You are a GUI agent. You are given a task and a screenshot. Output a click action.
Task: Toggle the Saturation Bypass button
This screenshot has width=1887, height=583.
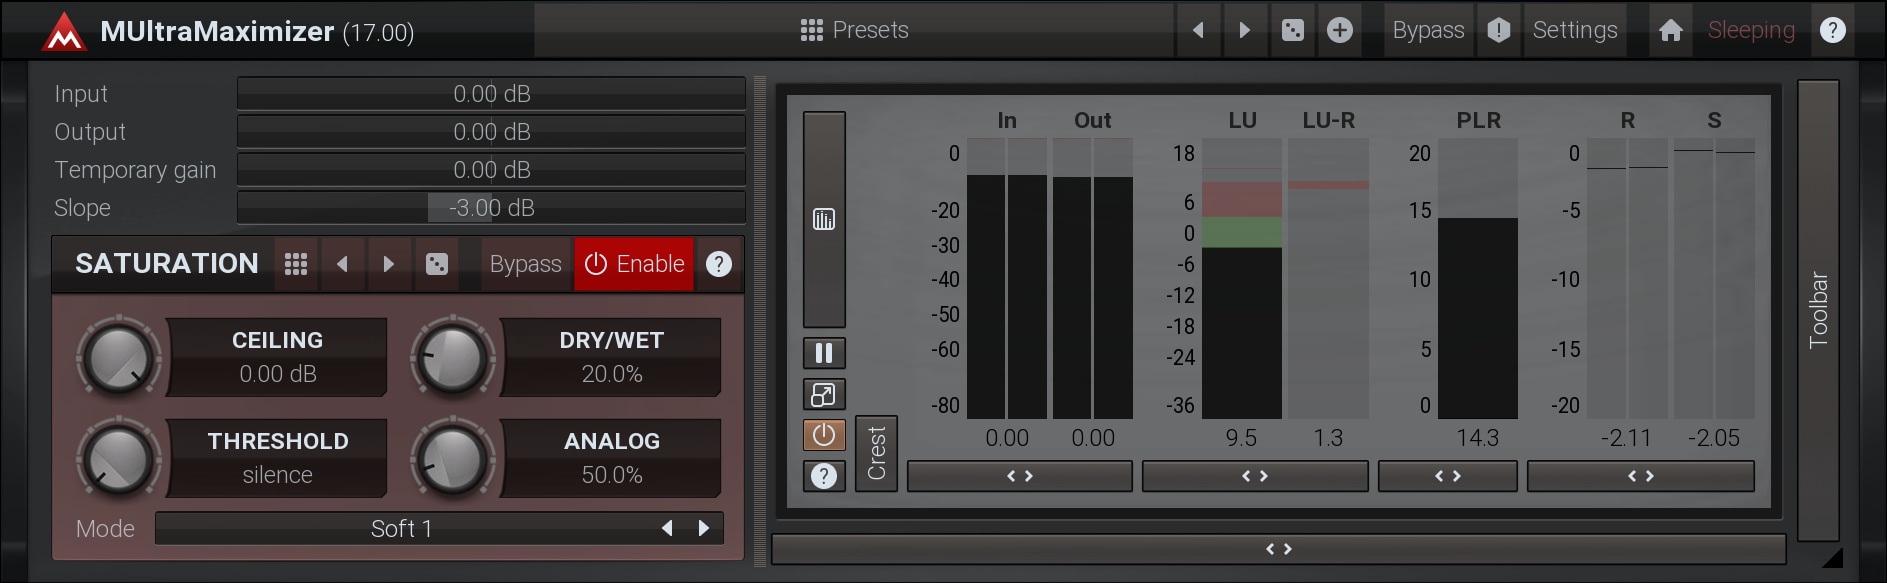525,264
